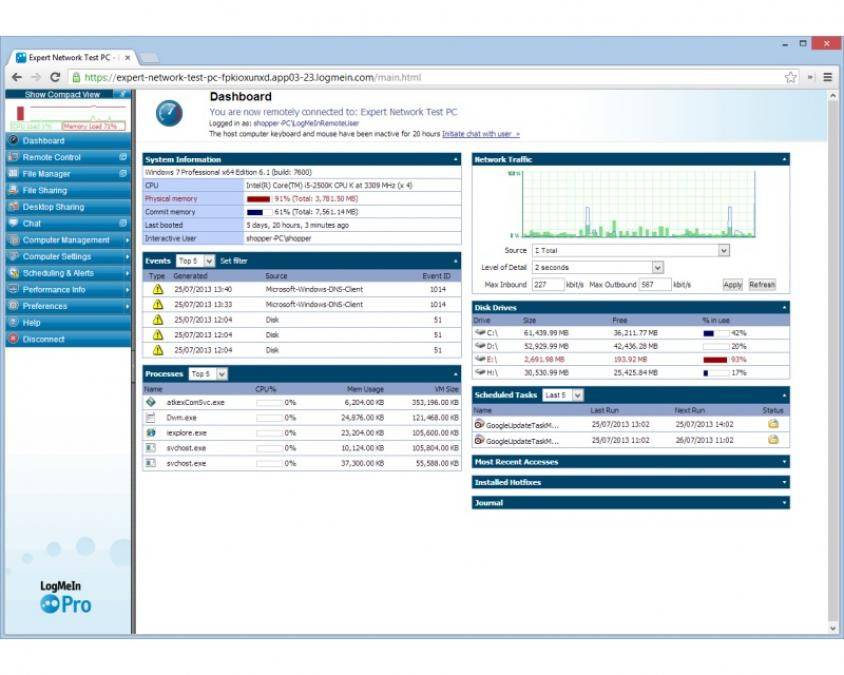Click the browser address bar URL
This screenshot has width=844, height=675.
click(253, 78)
